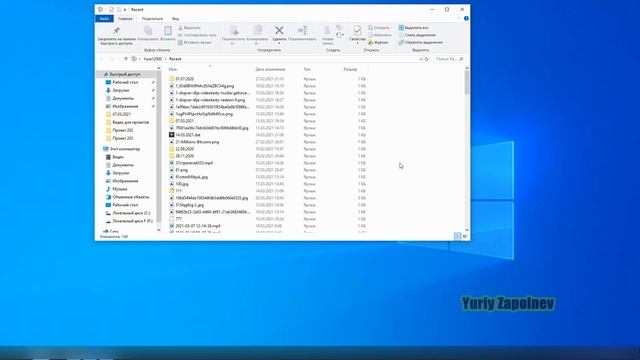
Task: Click Вставить ярлык in the ribbon
Action: point(195,42)
